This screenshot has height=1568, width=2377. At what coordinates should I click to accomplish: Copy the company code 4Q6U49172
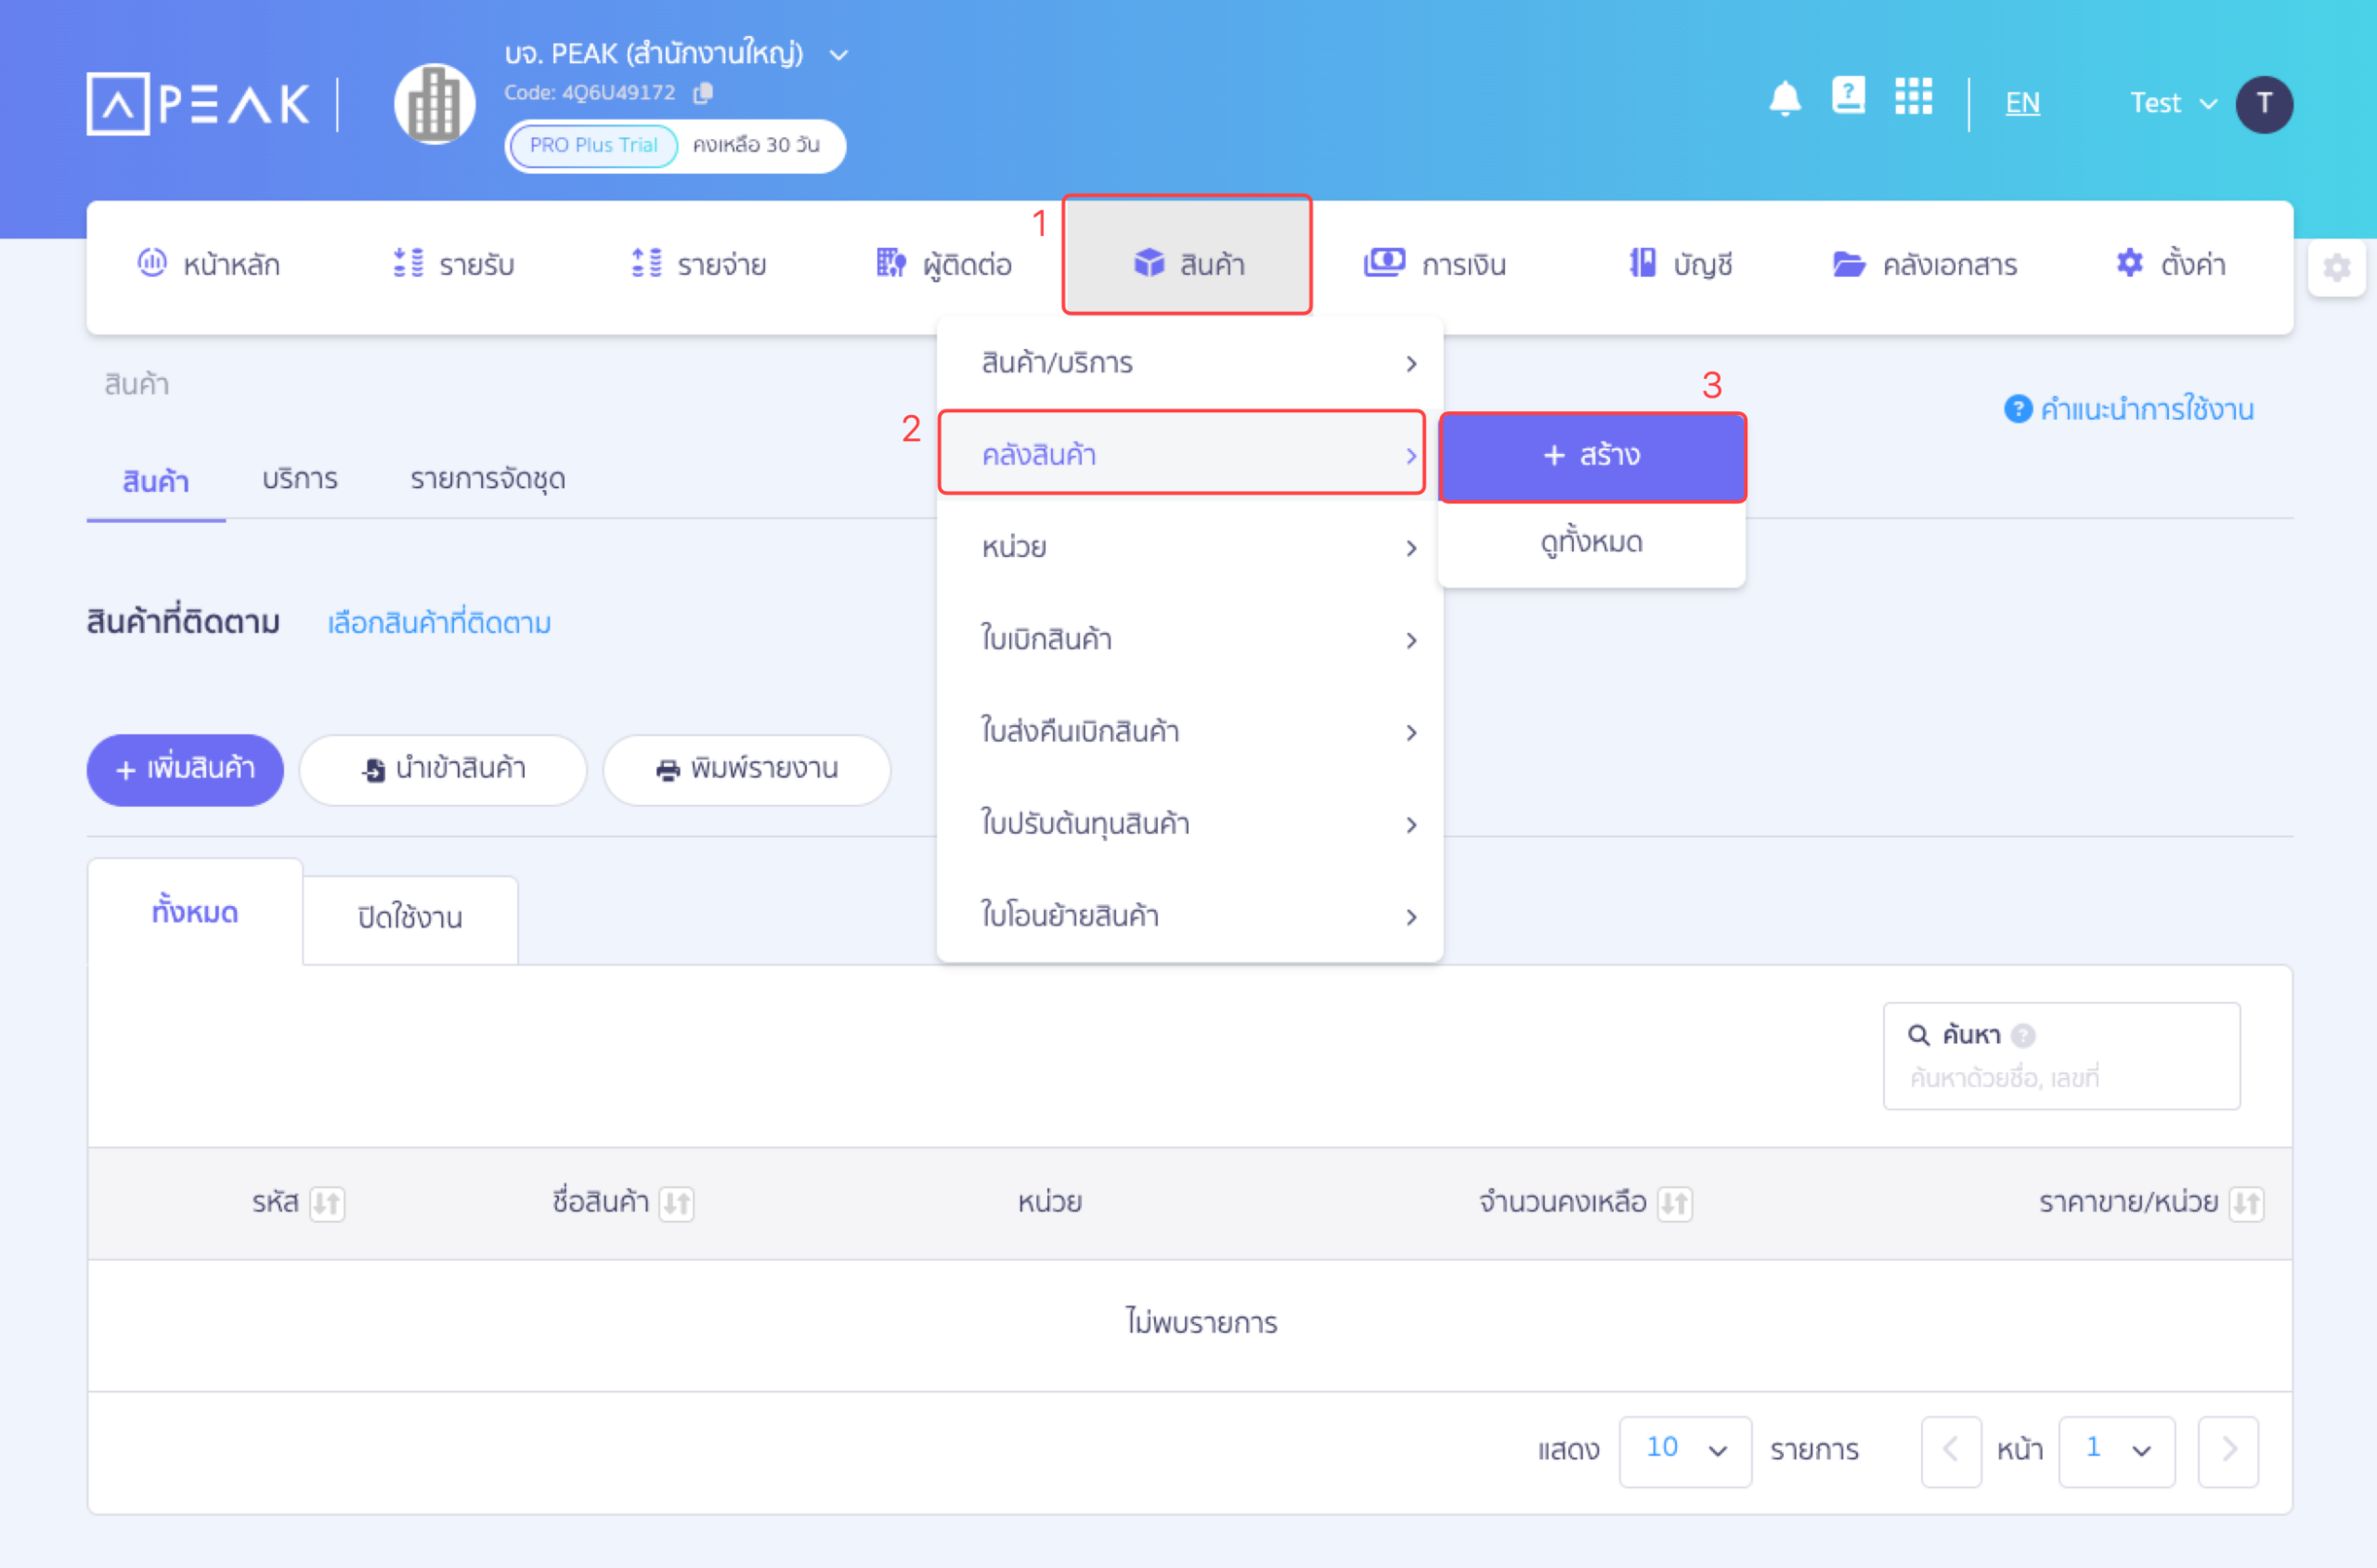[x=703, y=93]
